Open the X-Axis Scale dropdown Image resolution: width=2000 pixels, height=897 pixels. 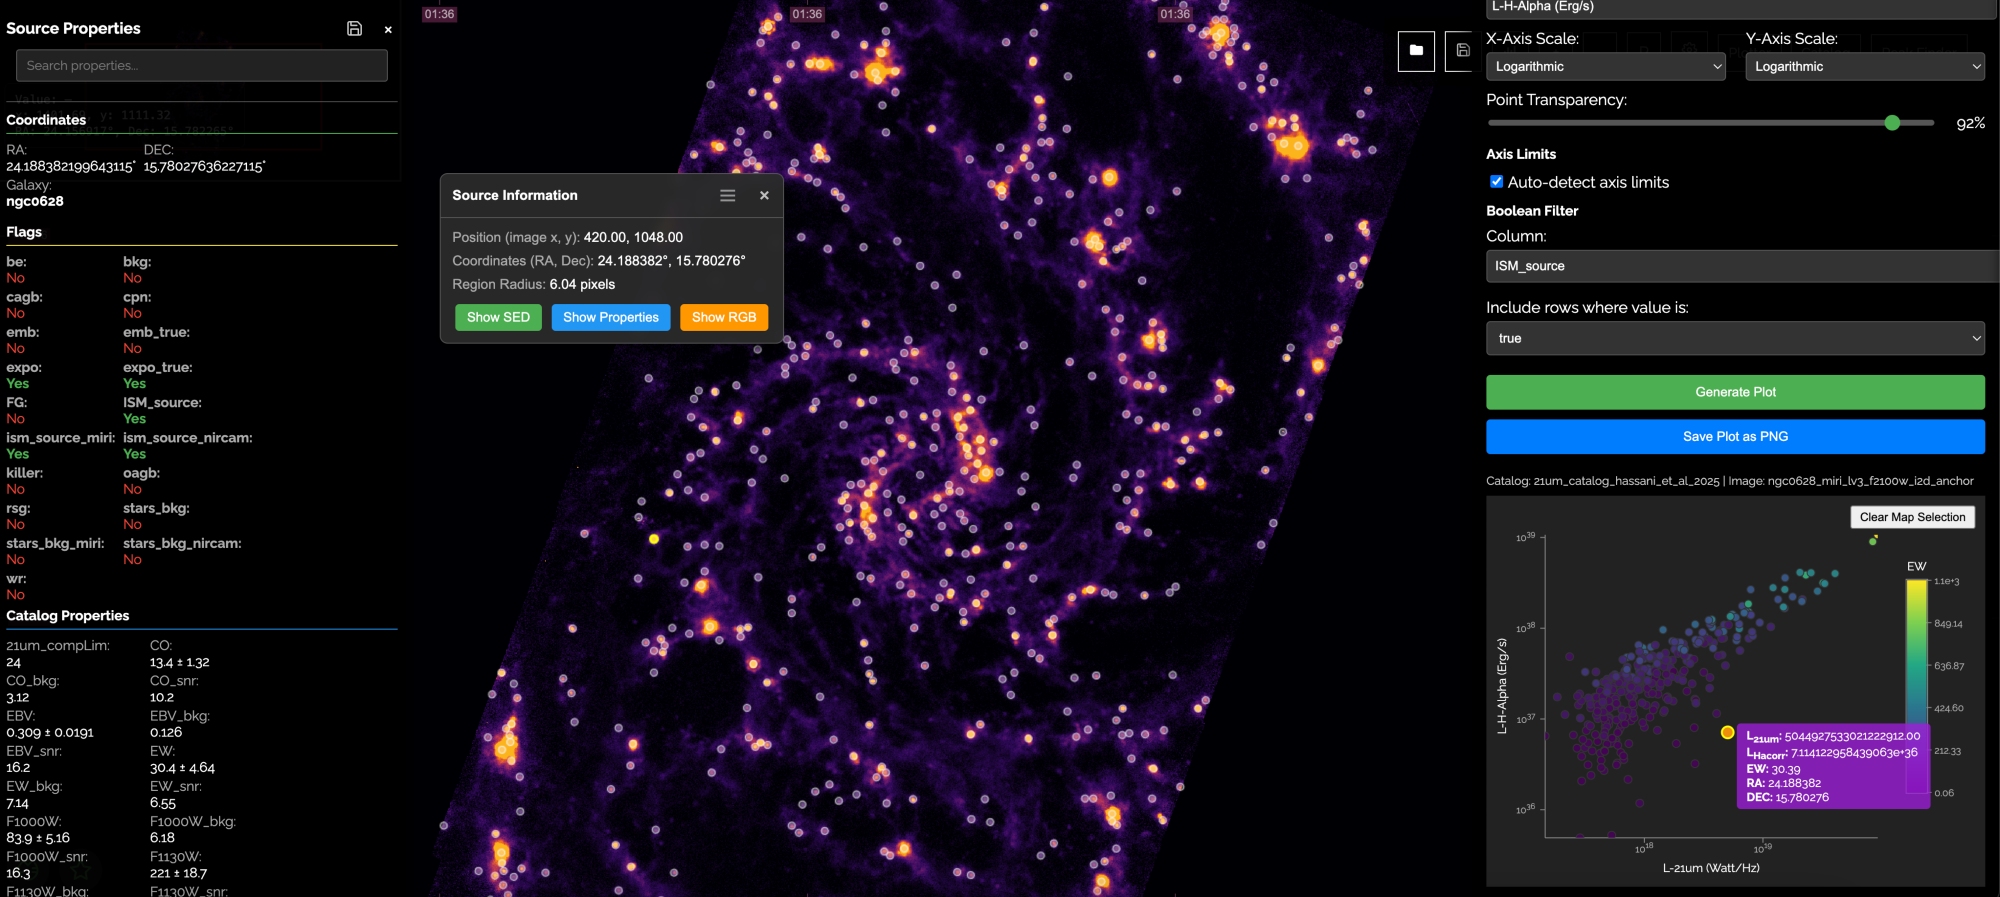[x=1605, y=67]
